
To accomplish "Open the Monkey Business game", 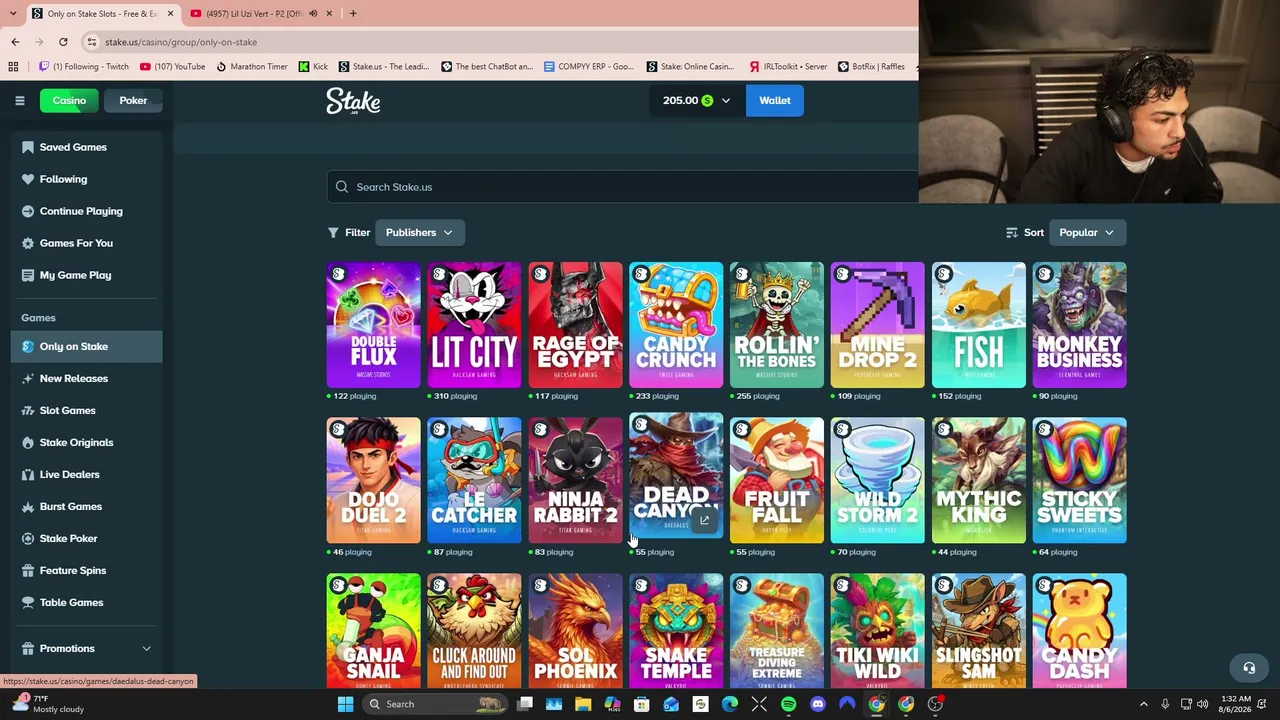I will click(1079, 325).
